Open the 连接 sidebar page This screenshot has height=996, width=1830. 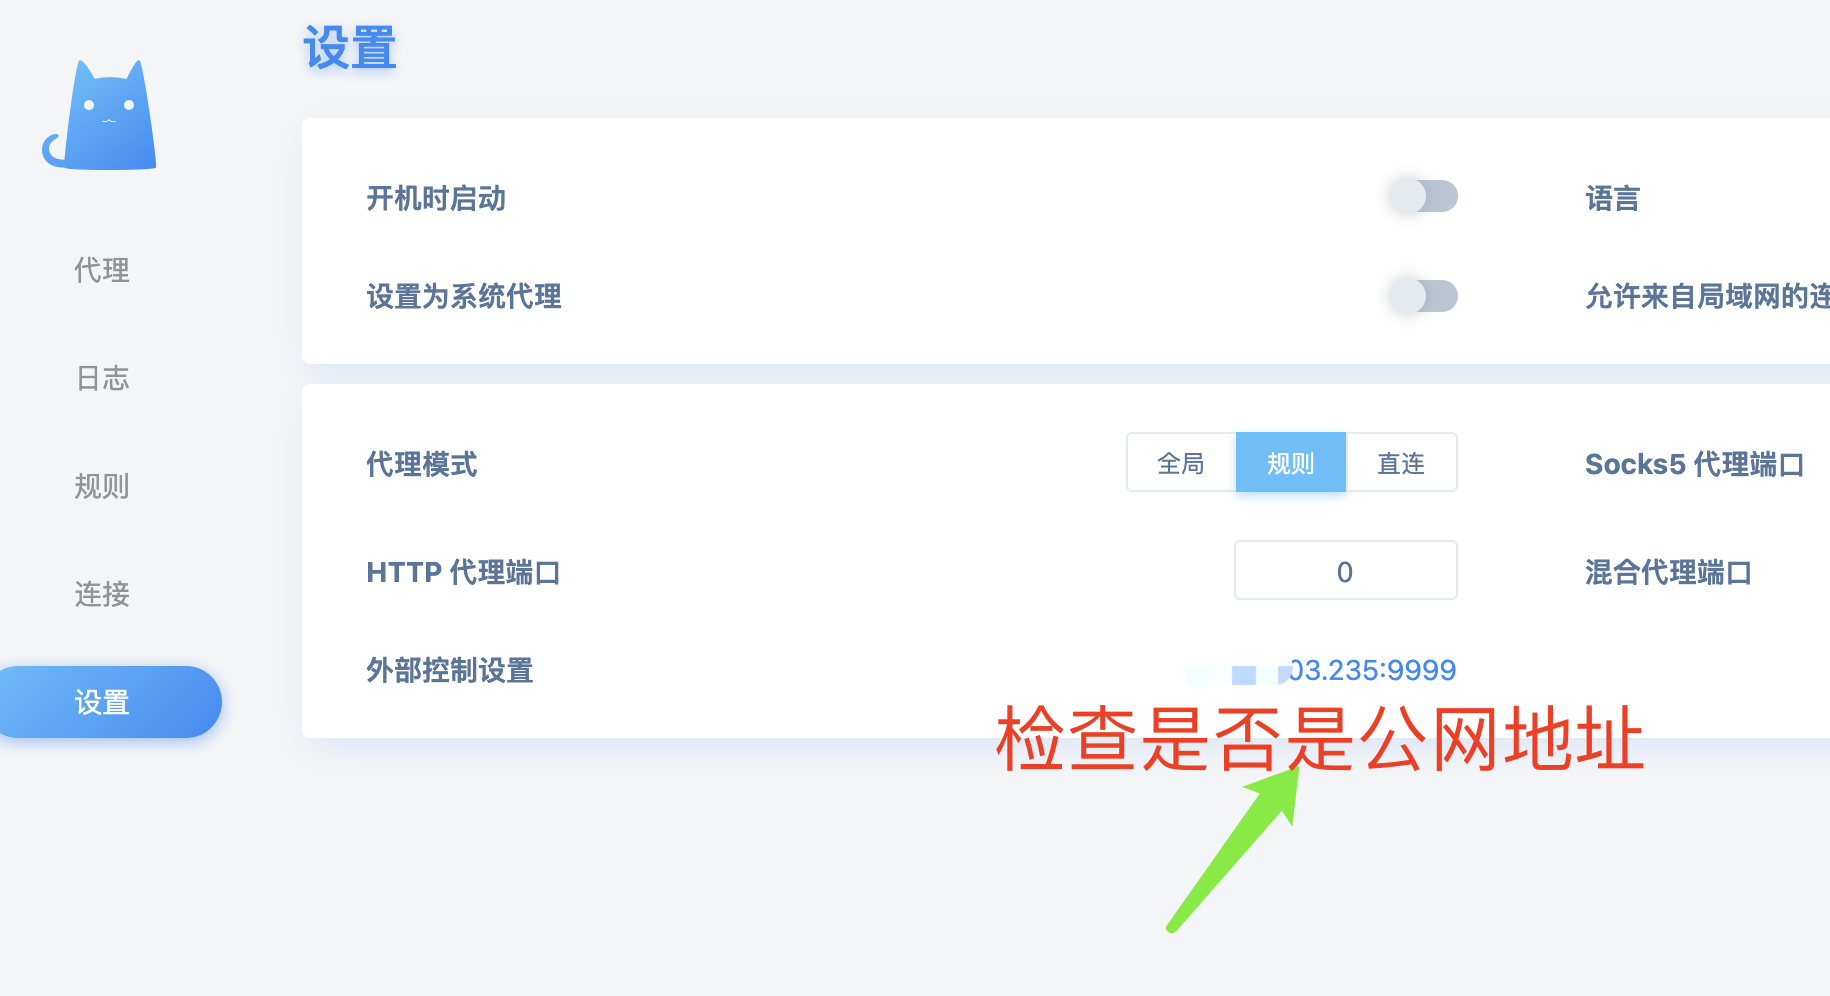pyautogui.click(x=102, y=594)
